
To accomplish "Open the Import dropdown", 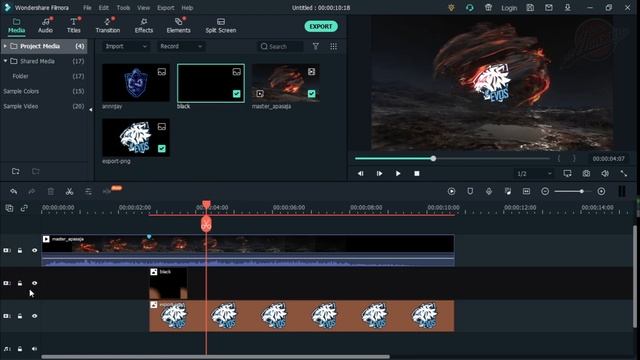I will 126,47.
